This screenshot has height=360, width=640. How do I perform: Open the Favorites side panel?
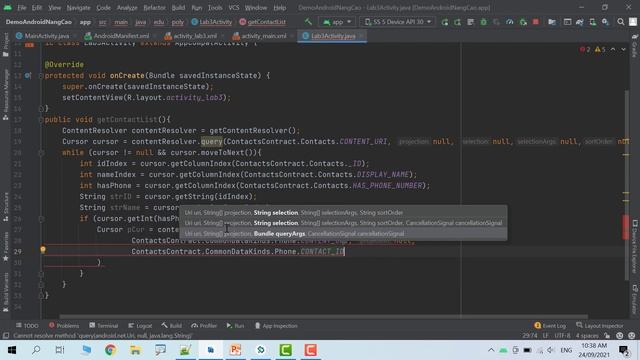tap(5, 247)
